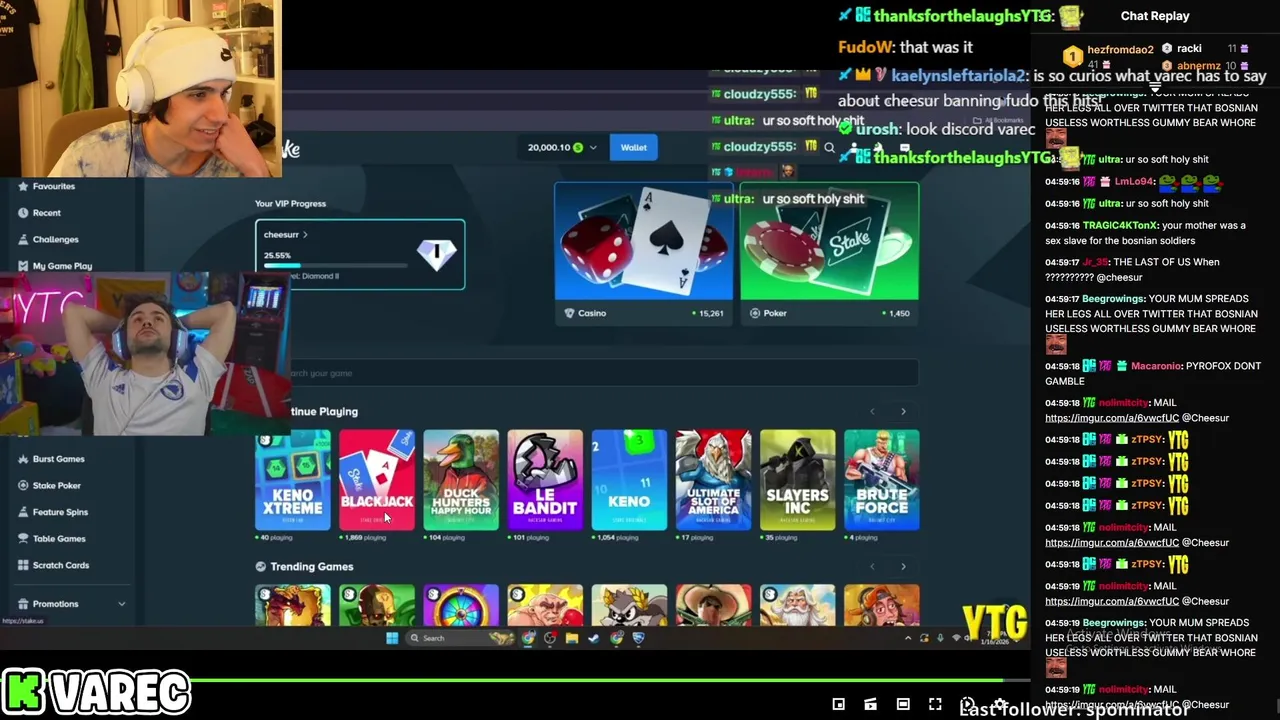This screenshot has height=720, width=1280.
Task: Click Trending Games previous arrow
Action: (x=872, y=566)
